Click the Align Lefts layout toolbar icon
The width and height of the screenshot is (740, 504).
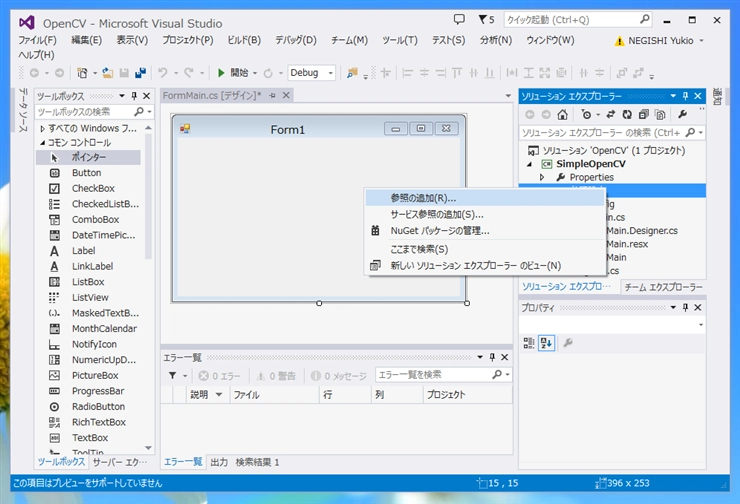point(408,73)
